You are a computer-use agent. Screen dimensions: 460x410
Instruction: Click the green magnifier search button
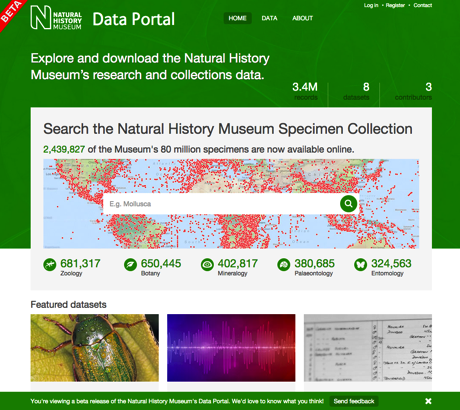[348, 204]
